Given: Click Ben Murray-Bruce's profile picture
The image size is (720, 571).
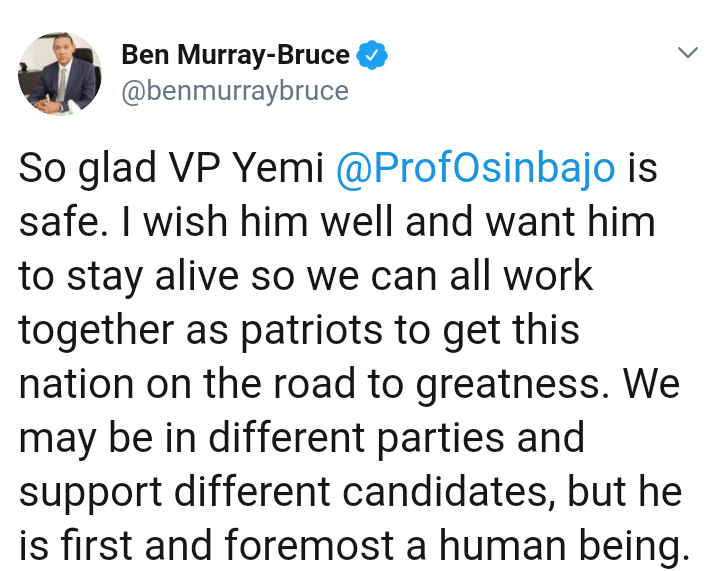Looking at the screenshot, I should click(x=60, y=72).
